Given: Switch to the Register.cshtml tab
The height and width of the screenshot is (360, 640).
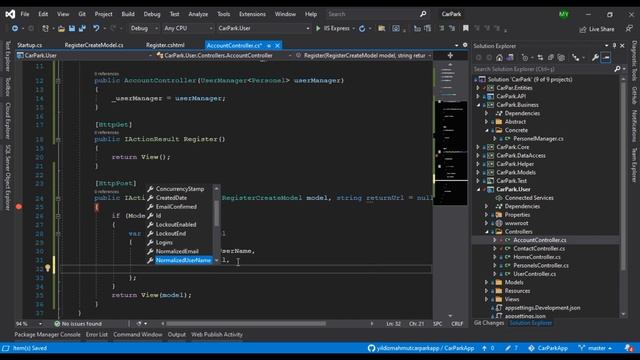Looking at the screenshot, I should [x=165, y=45].
